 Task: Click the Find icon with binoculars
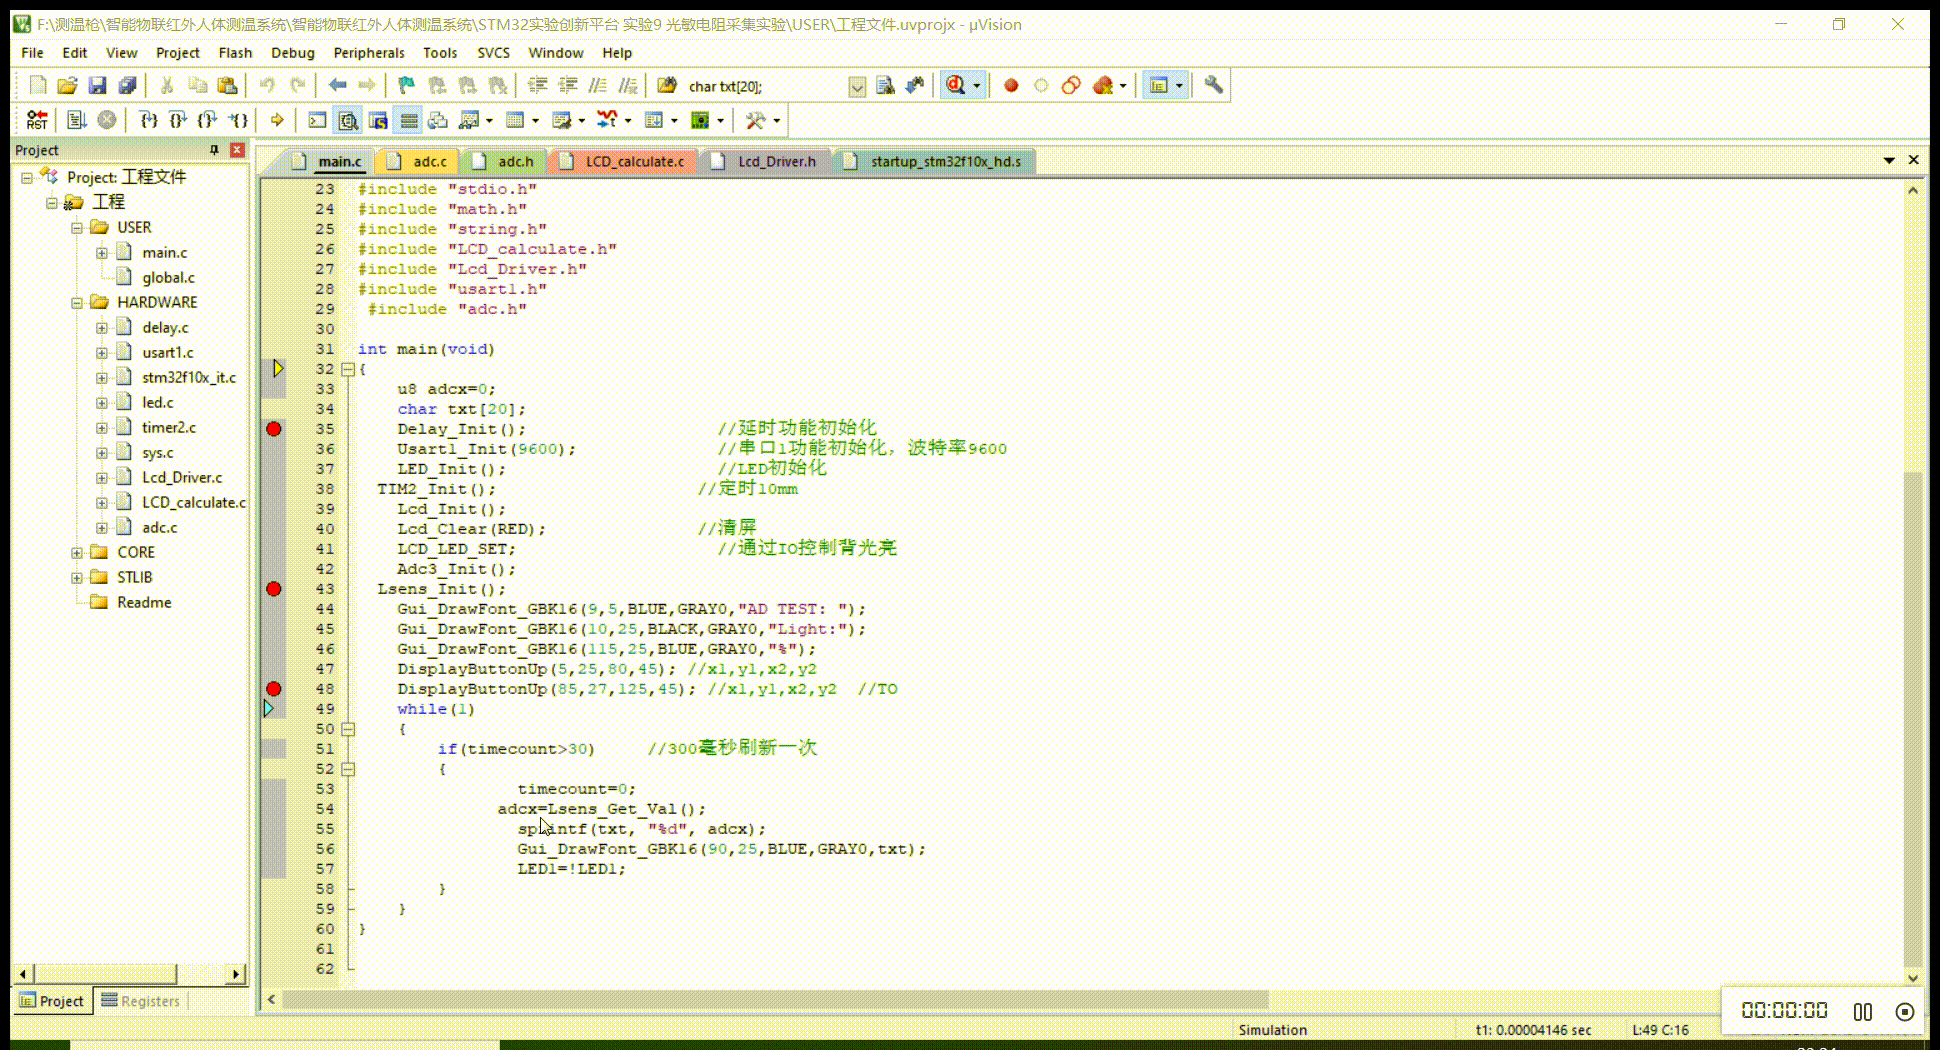(885, 86)
